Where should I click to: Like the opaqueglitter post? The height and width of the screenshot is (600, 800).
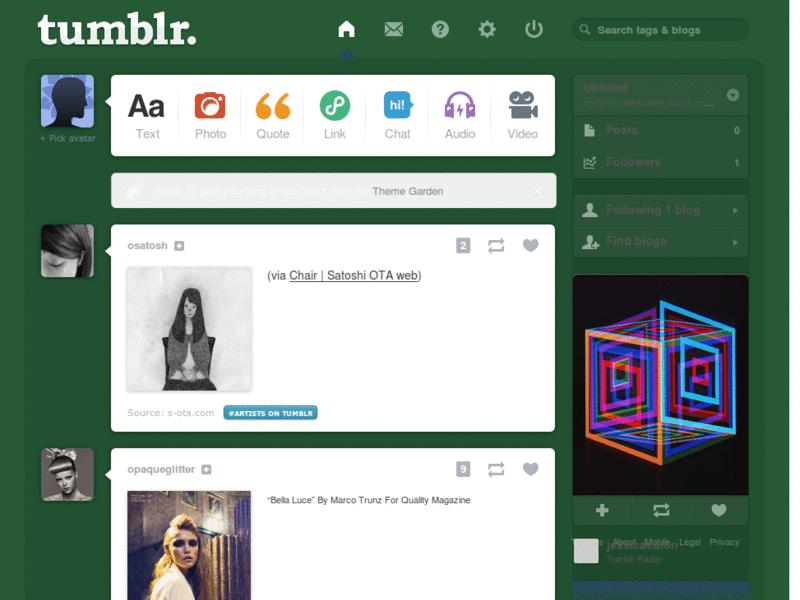[531, 469]
